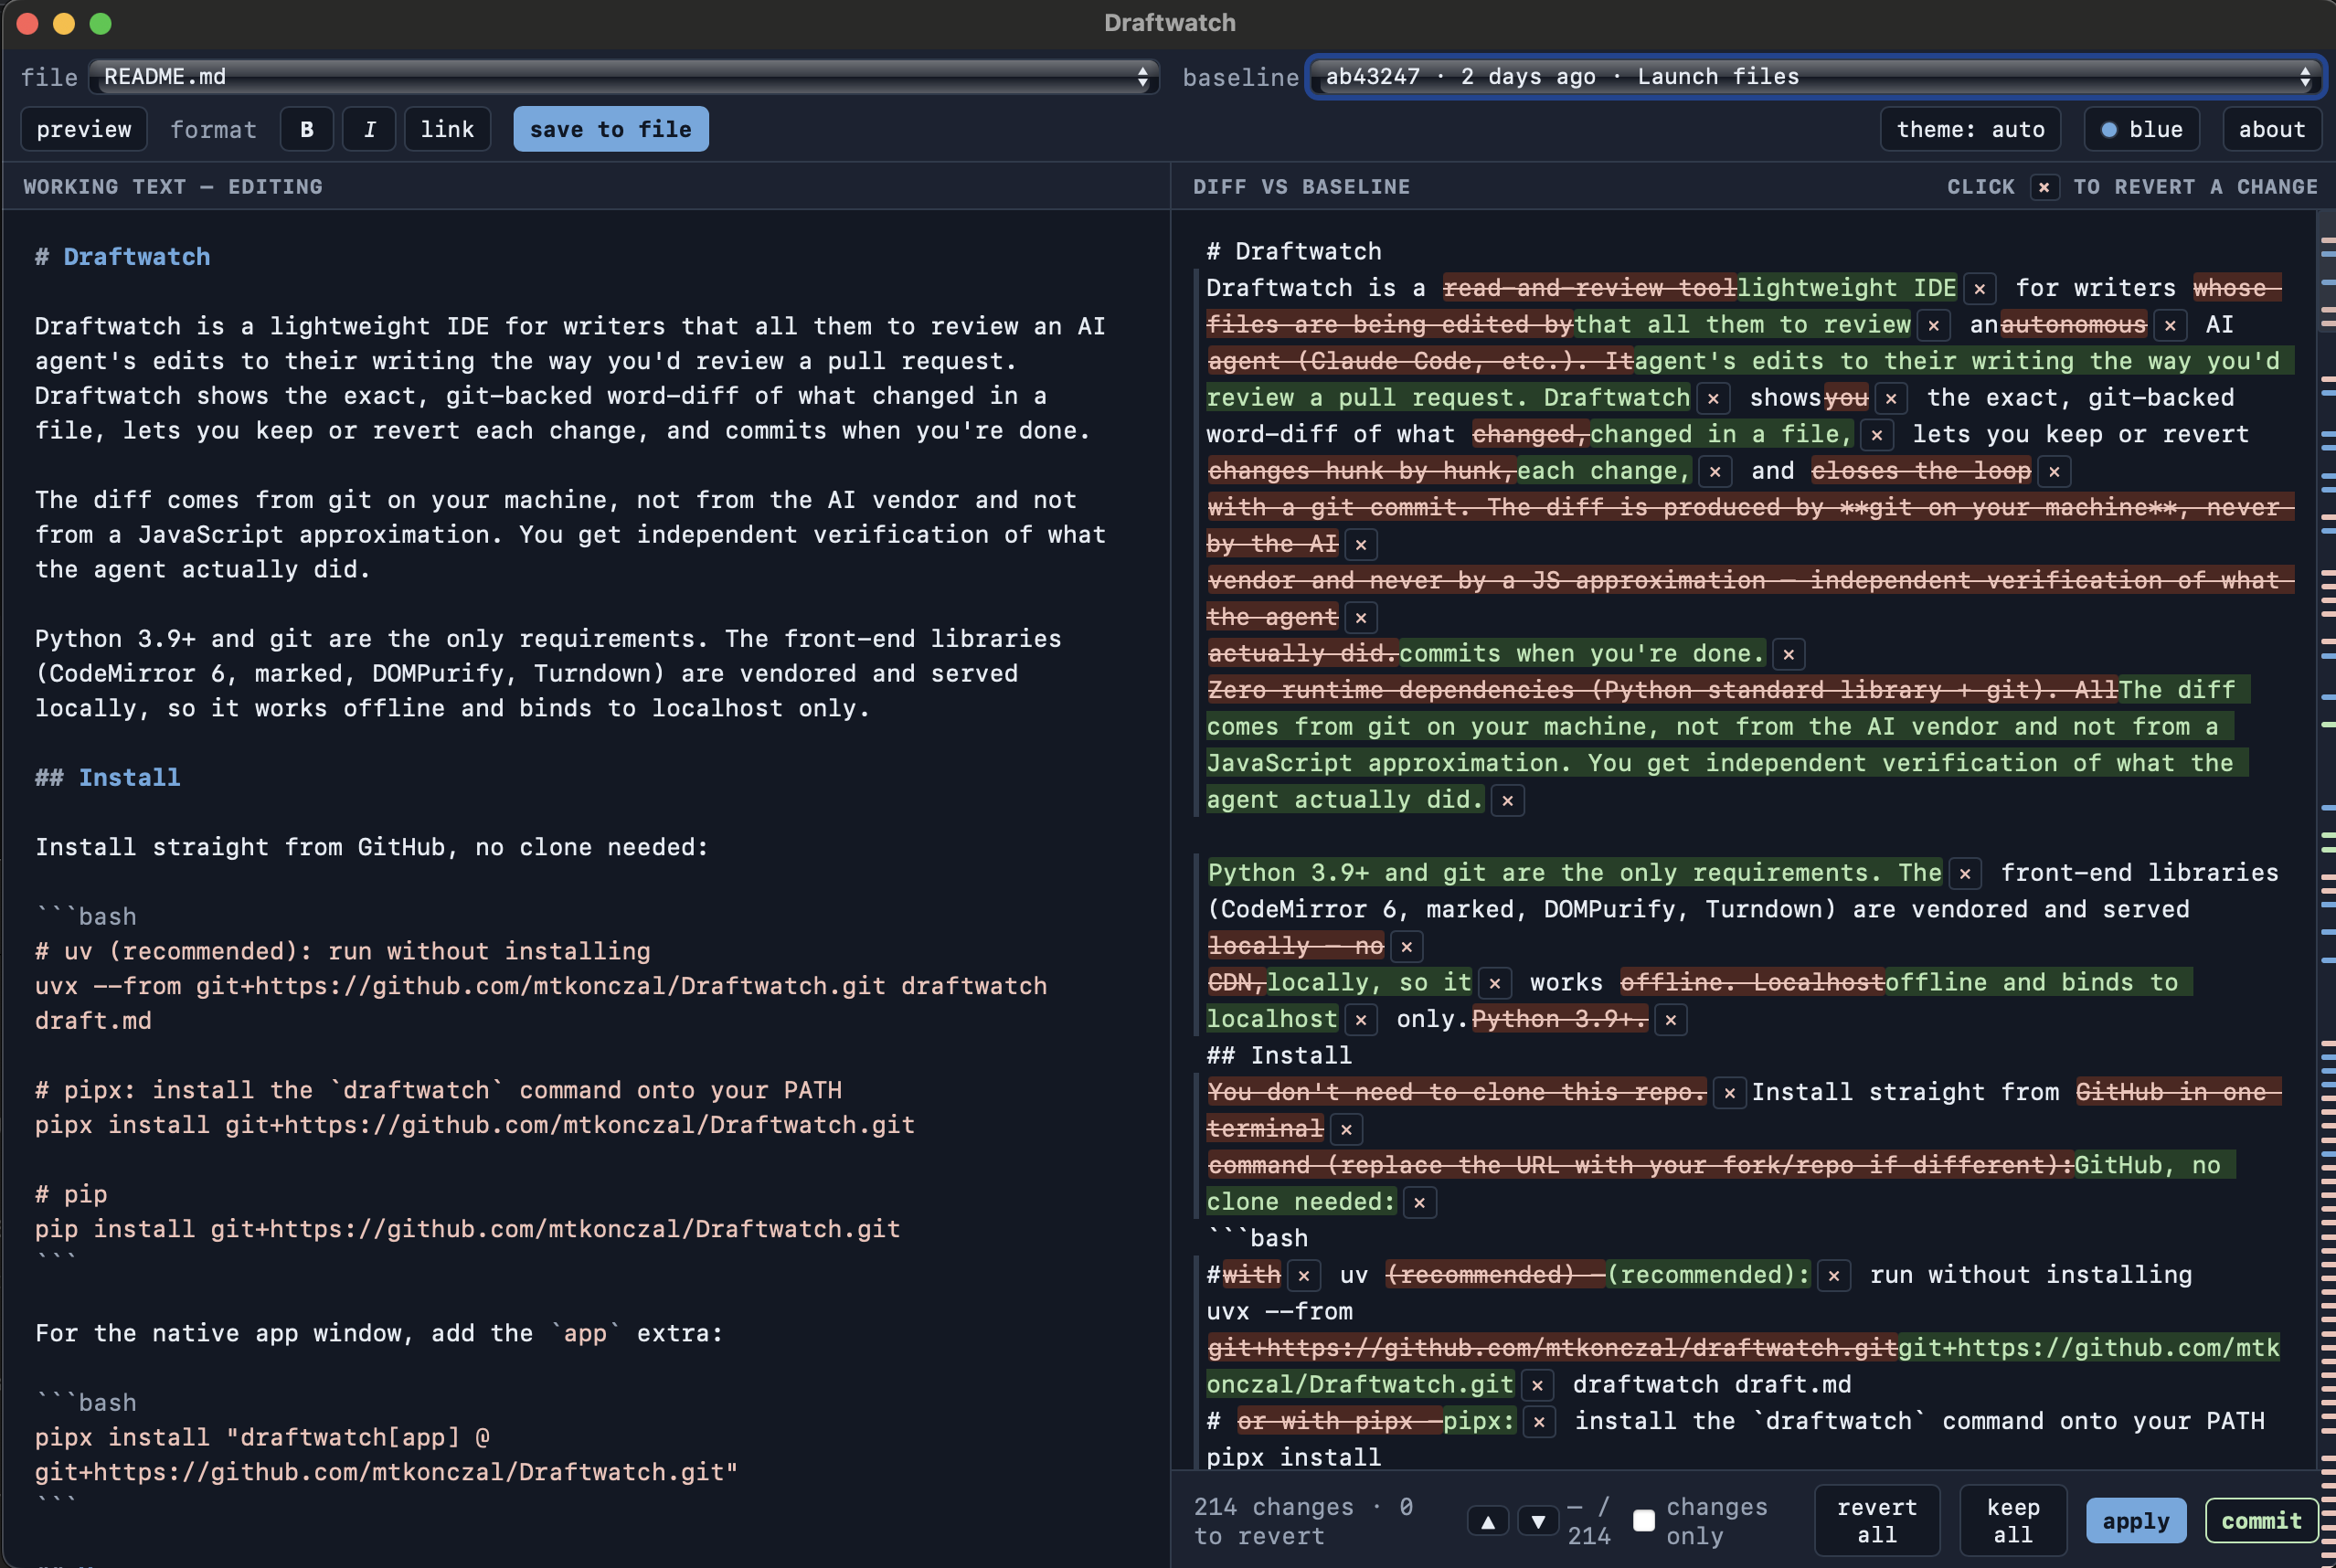Change the blue accent color
The image size is (2336, 1568).
tap(2141, 129)
